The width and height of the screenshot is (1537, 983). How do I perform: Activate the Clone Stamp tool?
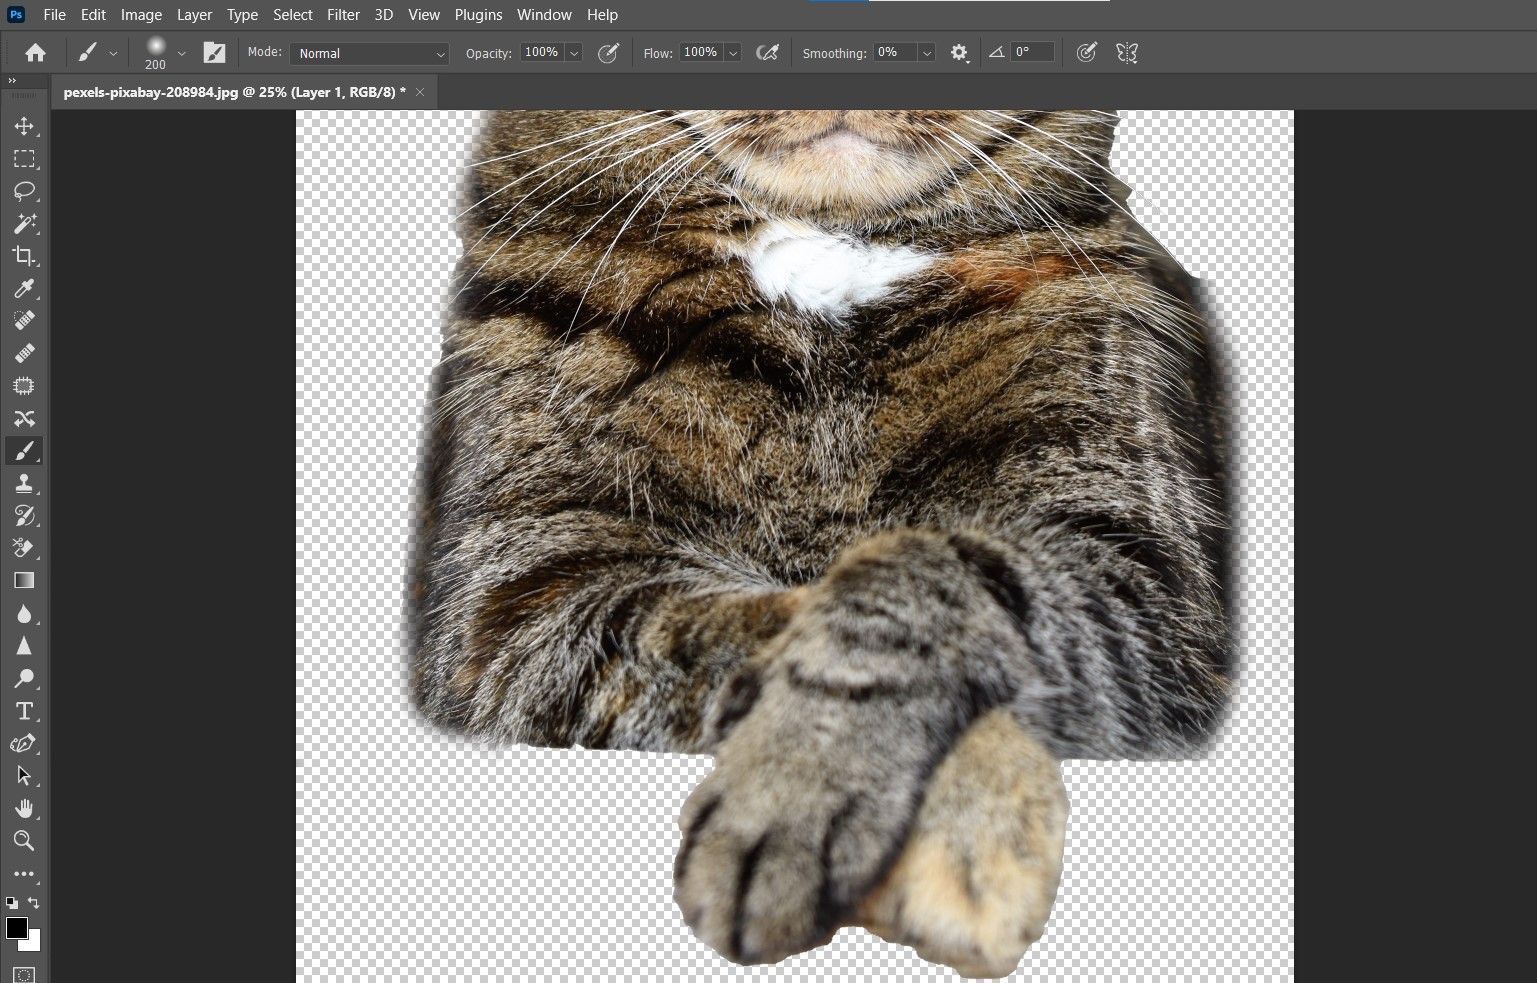(24, 484)
